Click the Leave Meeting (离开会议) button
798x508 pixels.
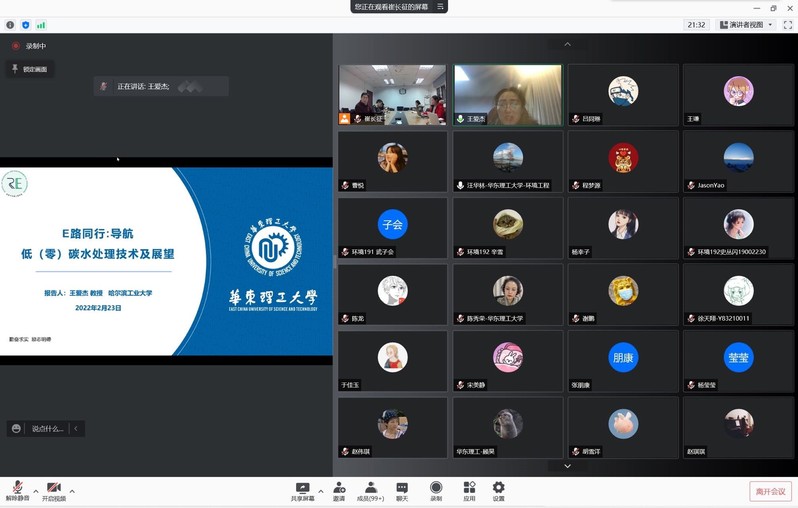pyautogui.click(x=770, y=491)
